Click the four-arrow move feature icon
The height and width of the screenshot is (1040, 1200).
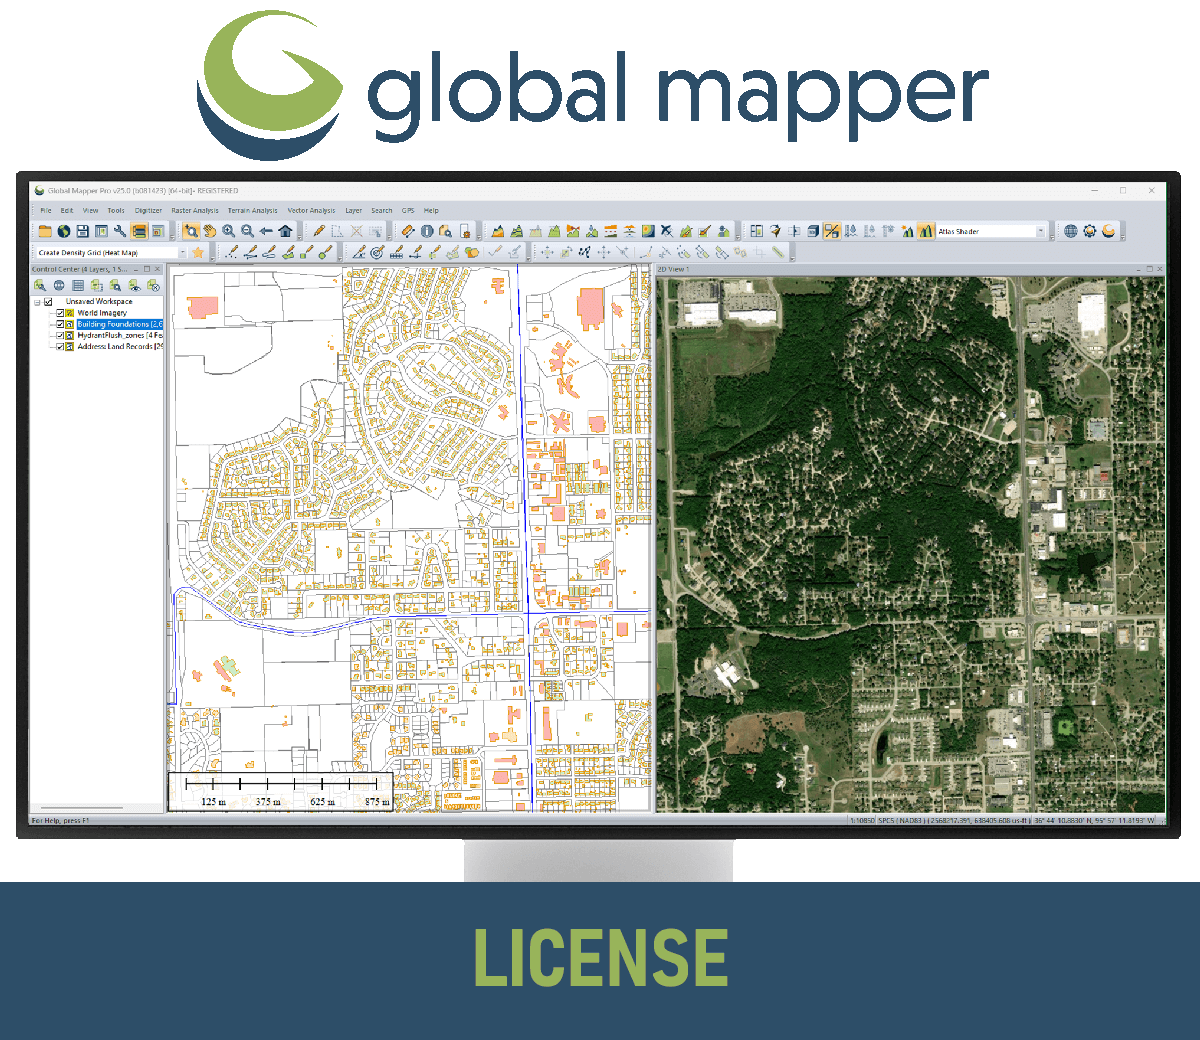(547, 252)
